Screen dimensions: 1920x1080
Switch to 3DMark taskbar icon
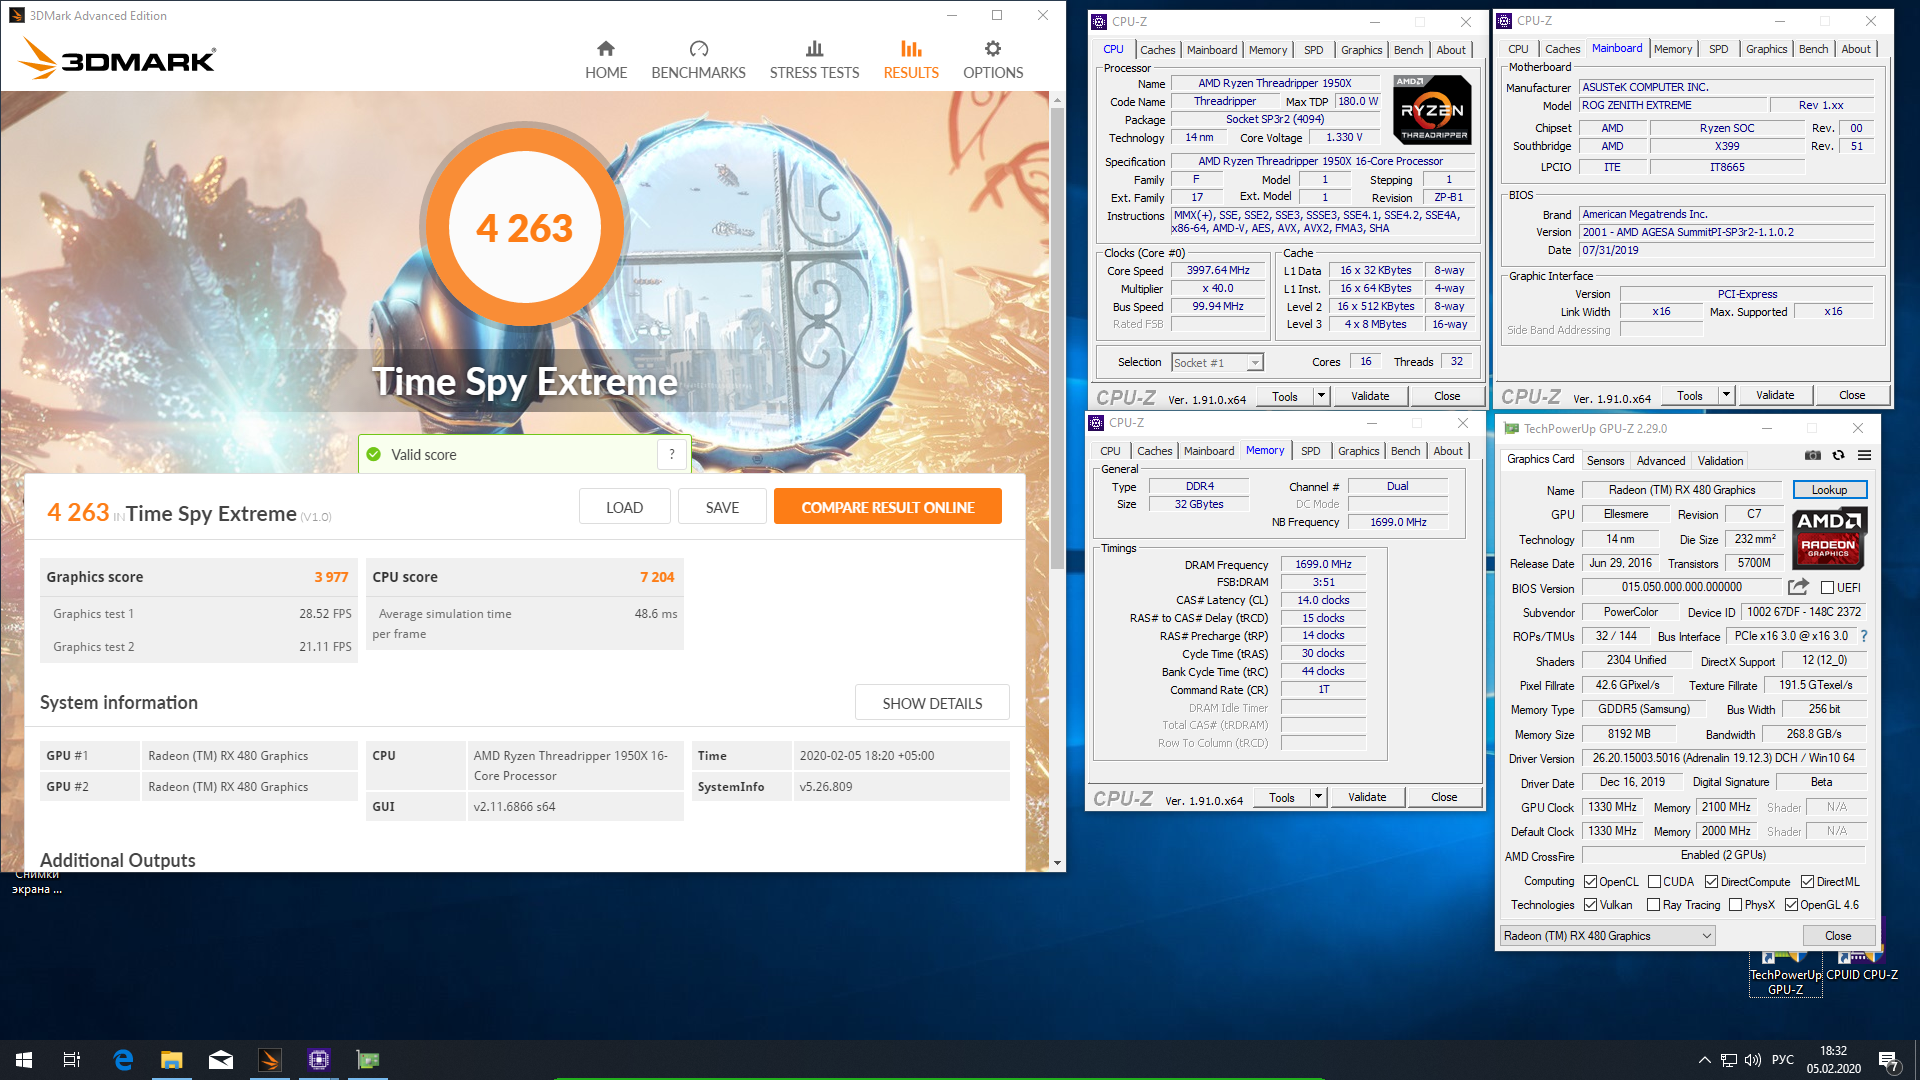(270, 1060)
